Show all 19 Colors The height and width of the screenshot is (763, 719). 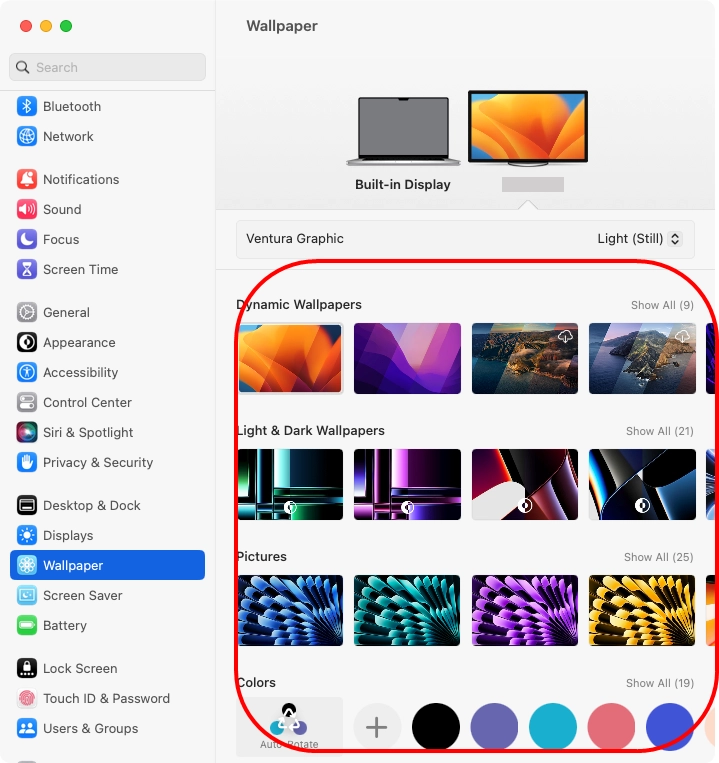click(660, 683)
